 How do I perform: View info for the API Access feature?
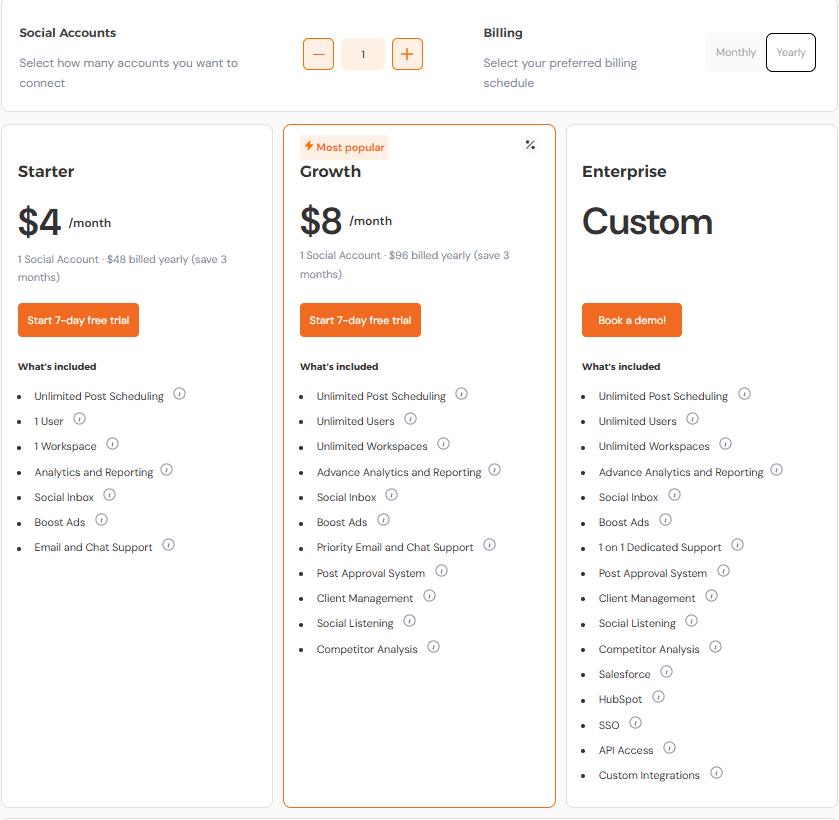tap(668, 748)
